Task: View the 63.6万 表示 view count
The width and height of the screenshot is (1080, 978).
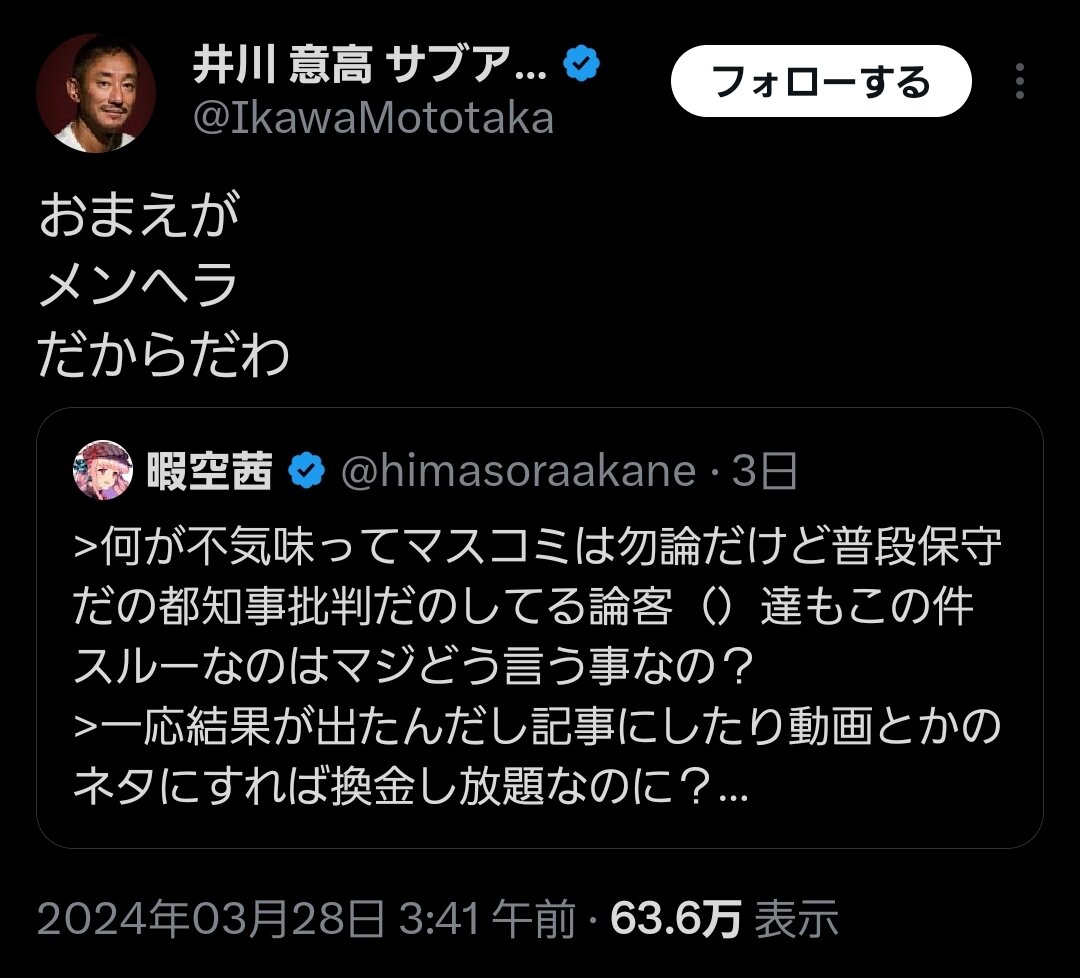Action: pos(724,919)
